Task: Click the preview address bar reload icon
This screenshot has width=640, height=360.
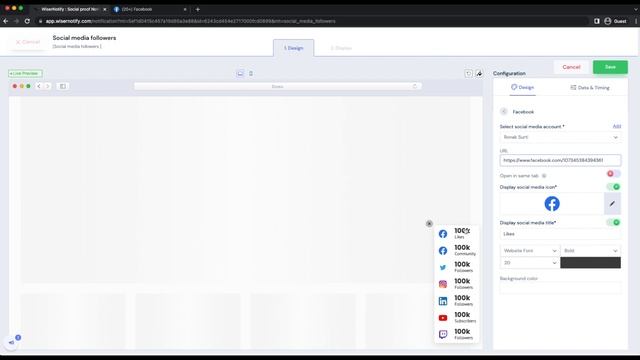Action: [415, 86]
